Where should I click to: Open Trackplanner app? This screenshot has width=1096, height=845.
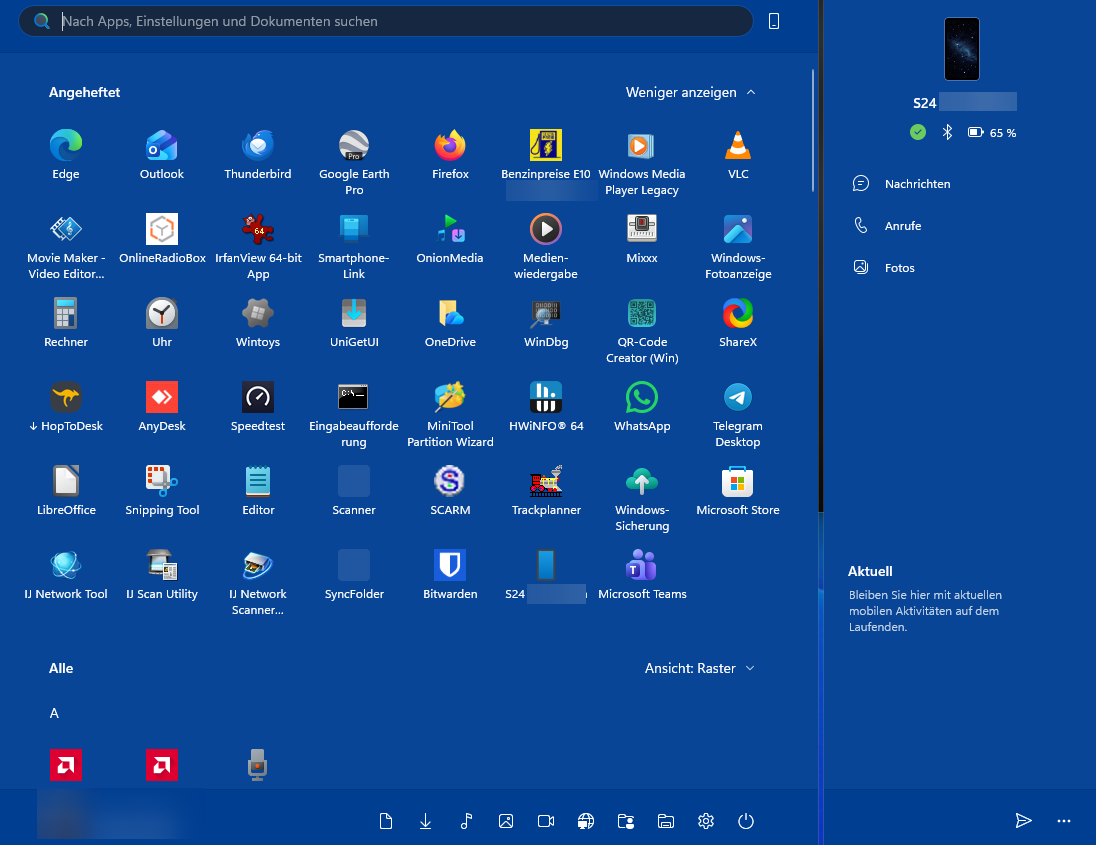546,491
